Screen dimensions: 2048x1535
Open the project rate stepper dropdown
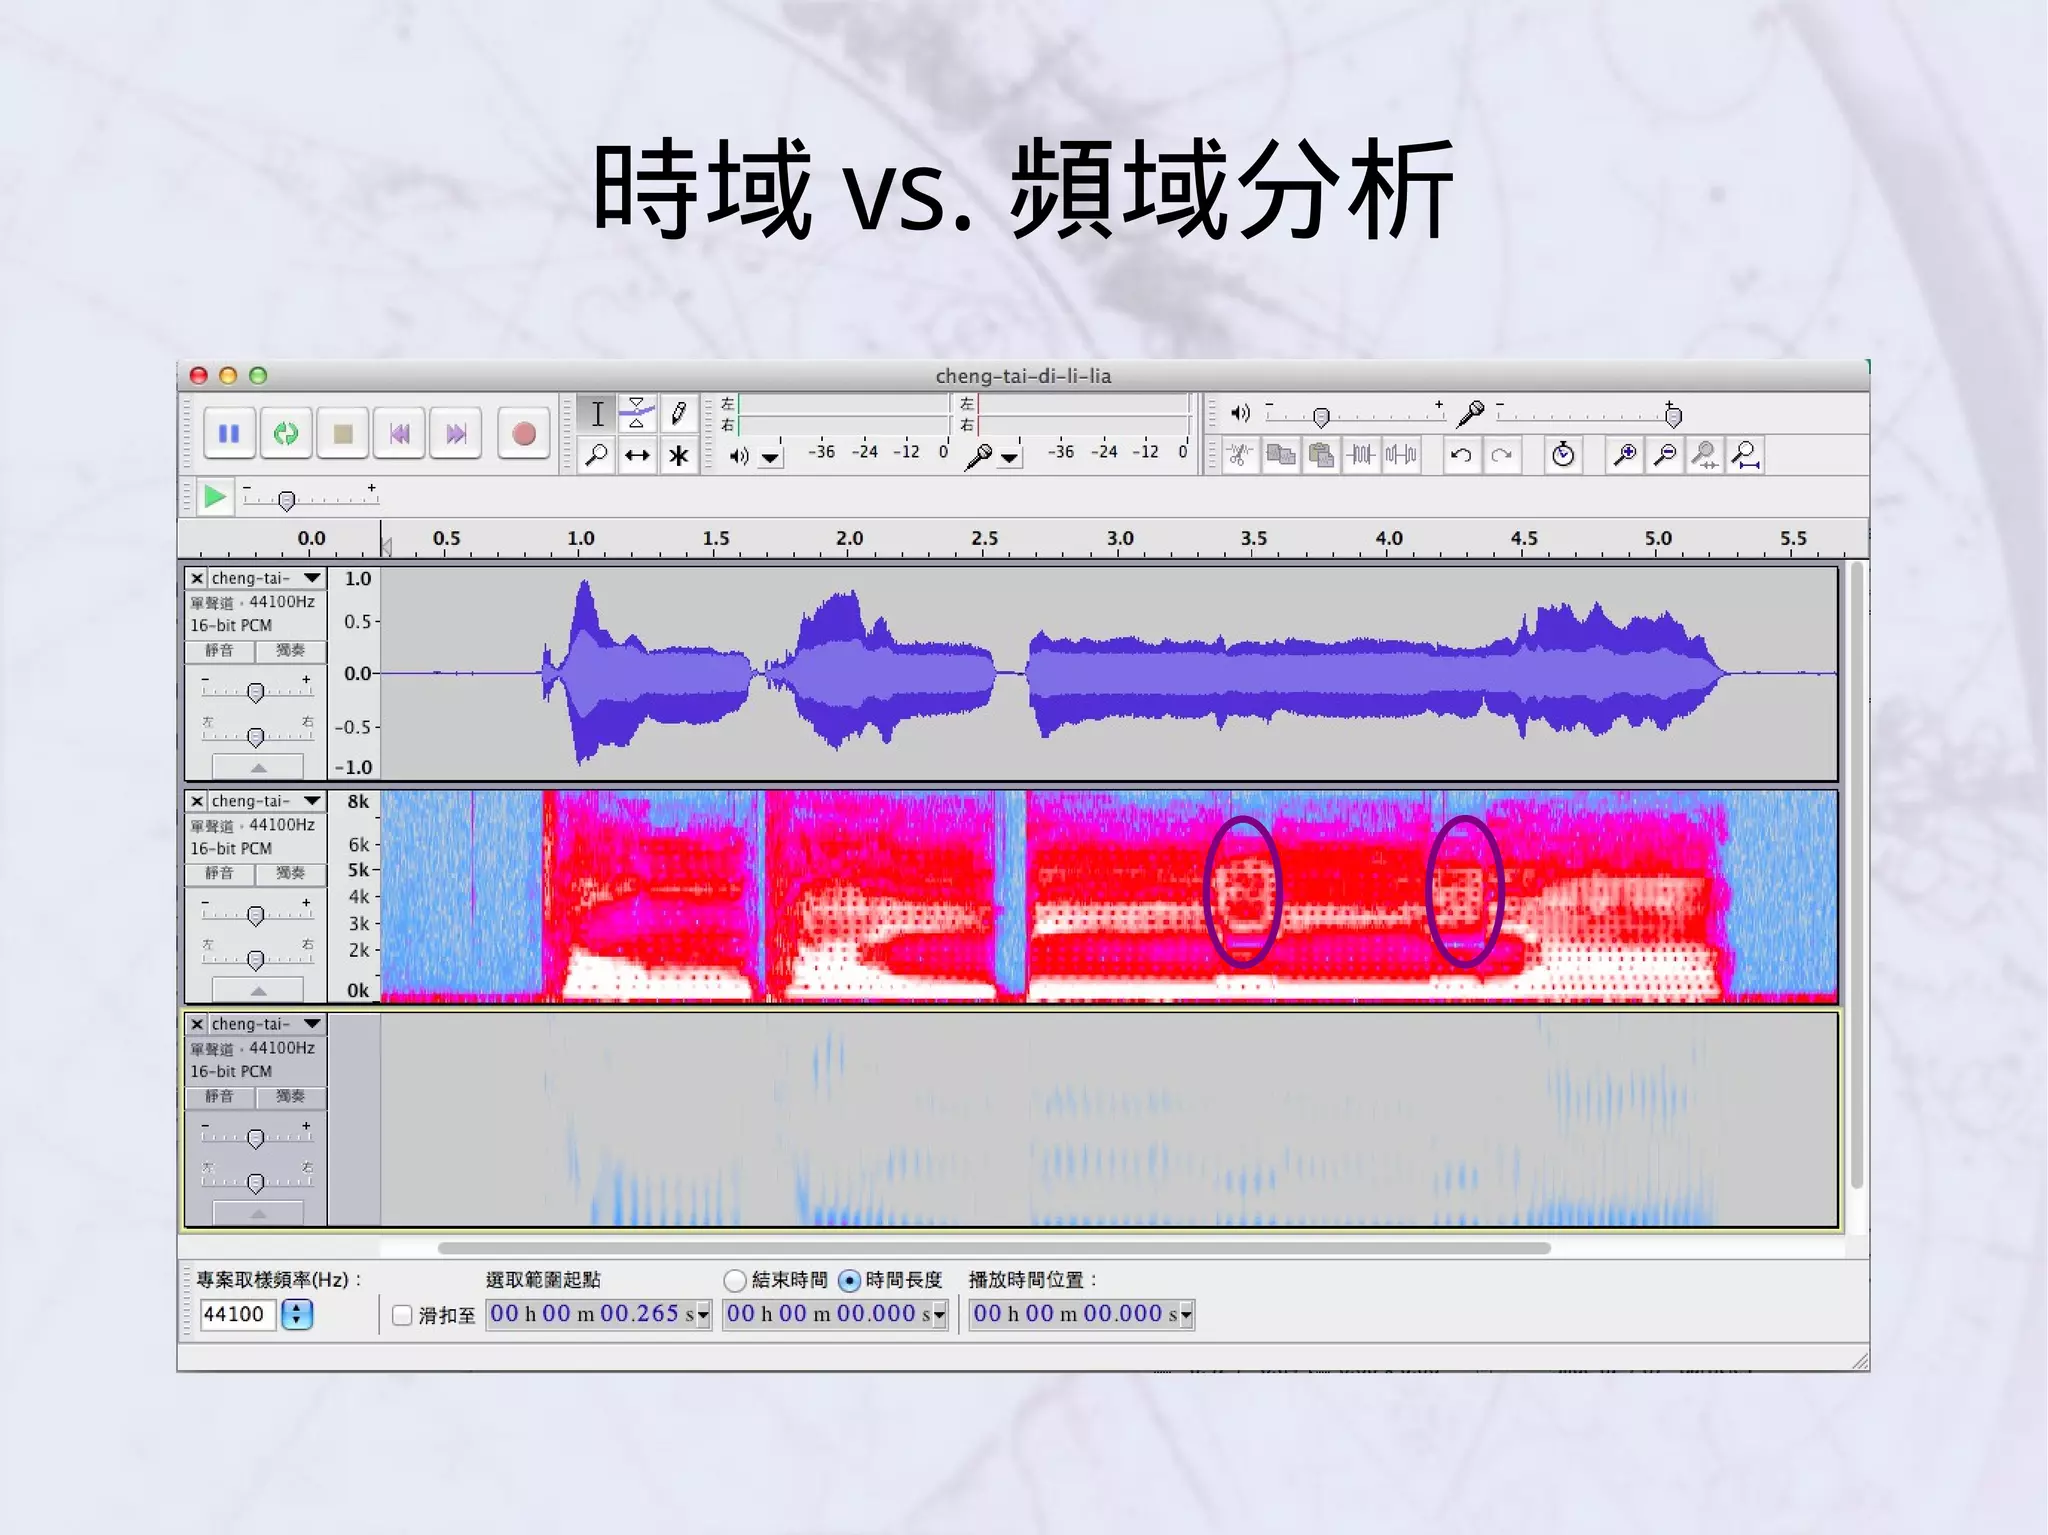[x=297, y=1314]
